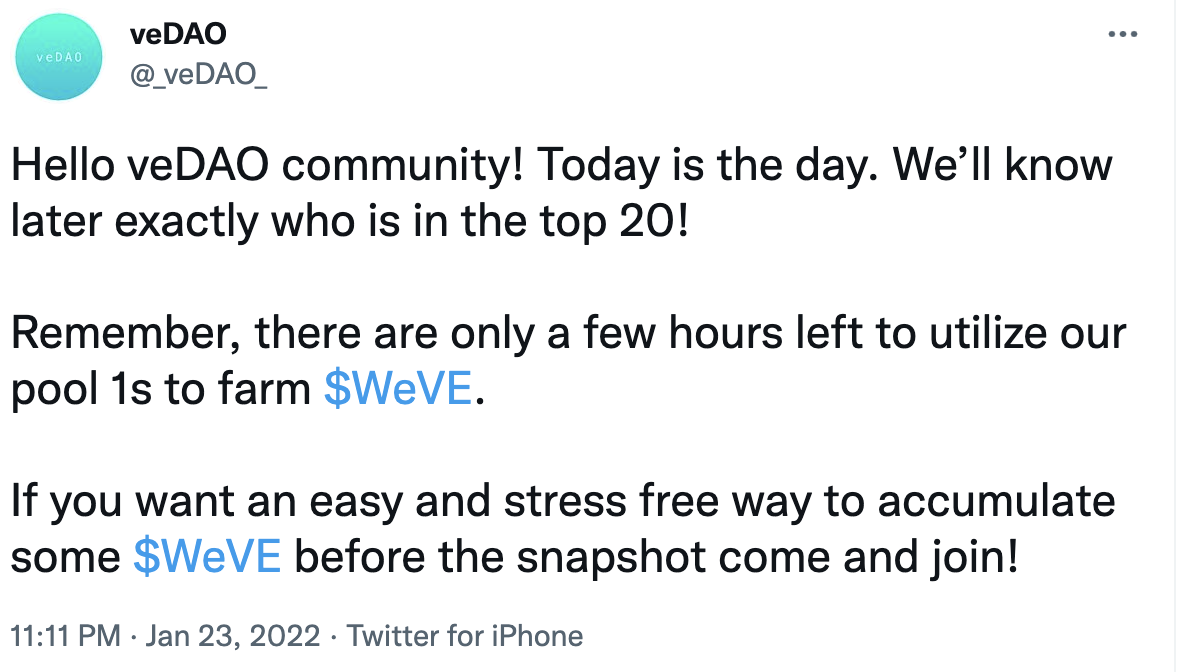Click the 11:11 PM timestamp

(x=65, y=636)
